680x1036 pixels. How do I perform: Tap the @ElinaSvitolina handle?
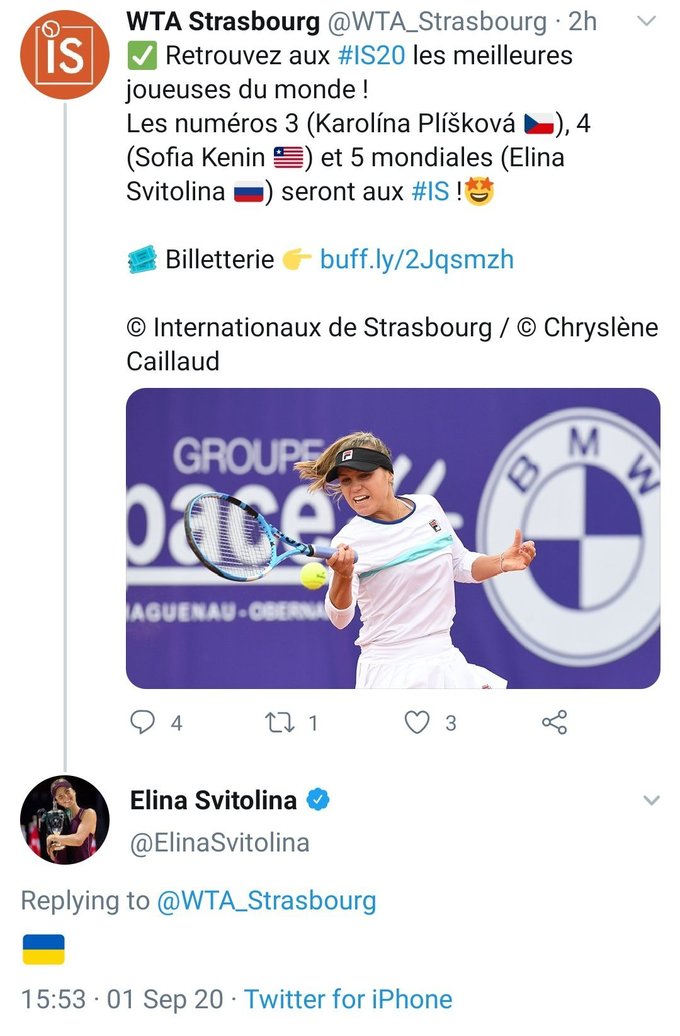coord(219,842)
